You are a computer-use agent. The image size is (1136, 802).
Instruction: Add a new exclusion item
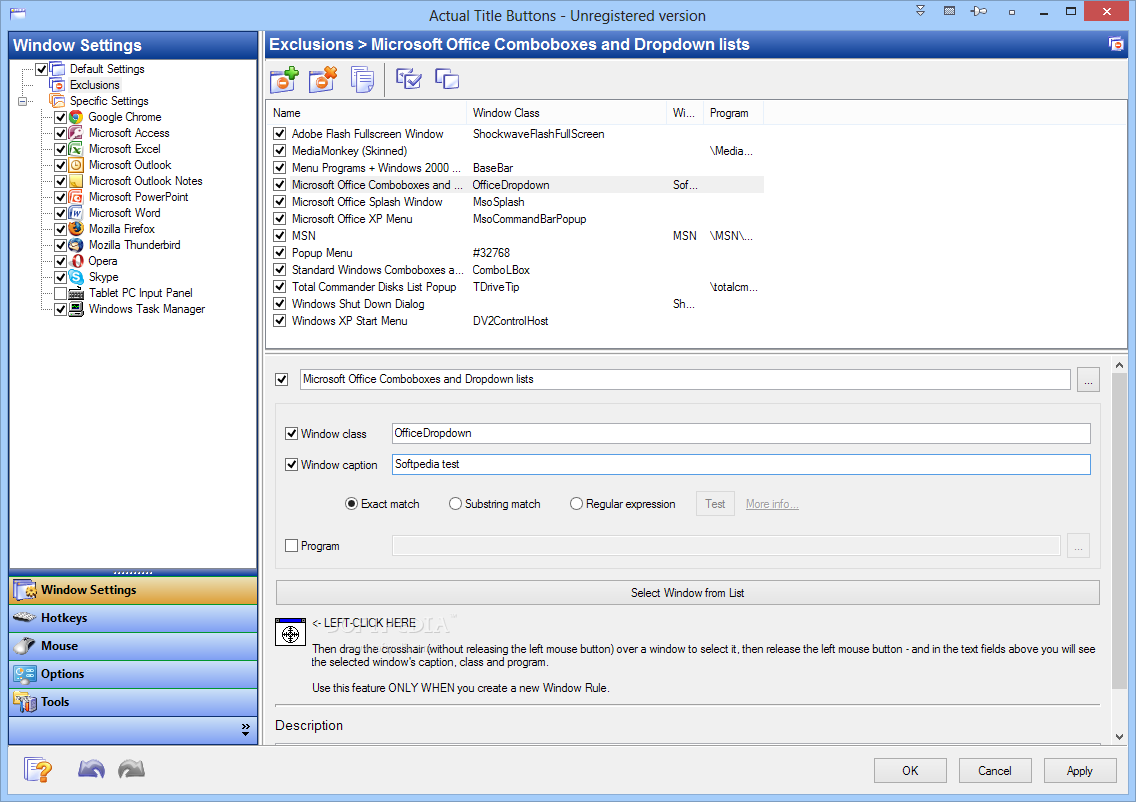point(284,79)
